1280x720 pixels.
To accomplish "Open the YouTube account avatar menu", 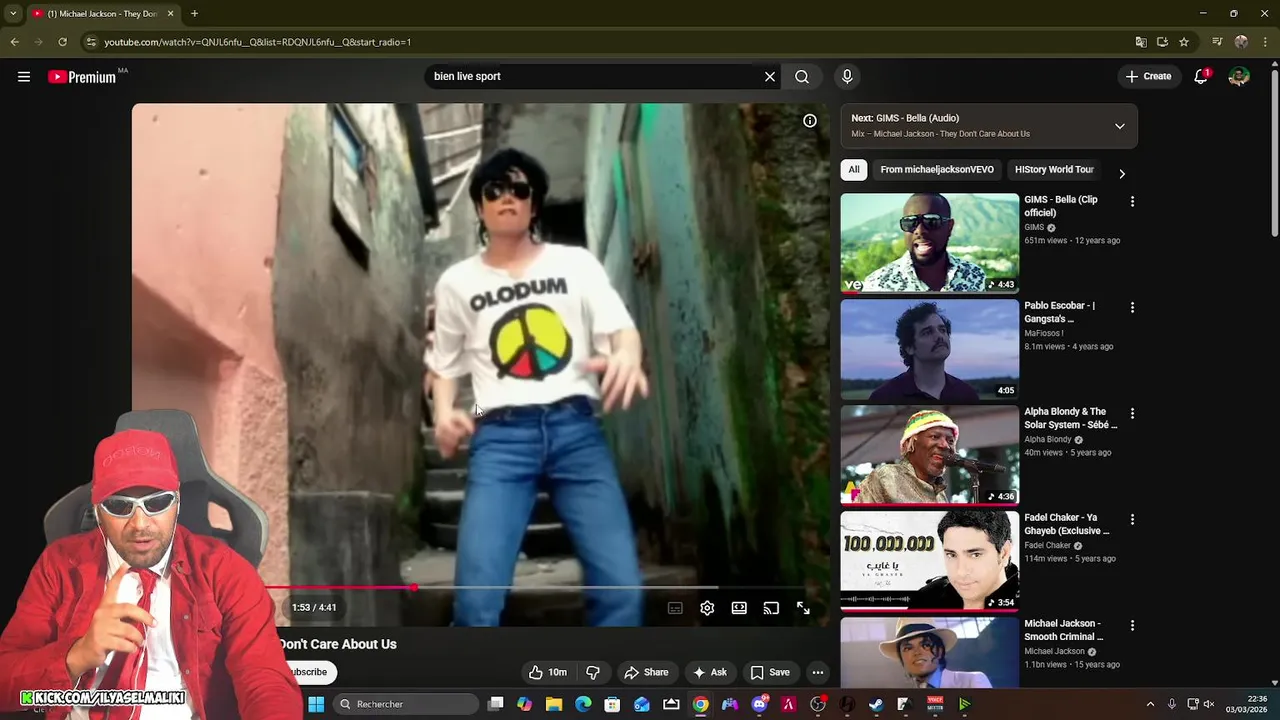I will (1239, 76).
